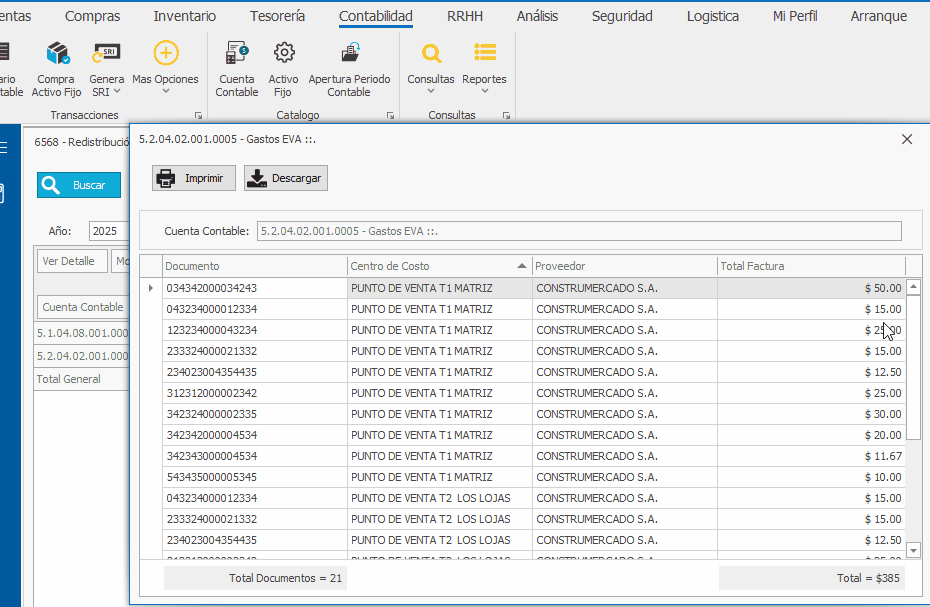
Task: Sort by Documento column header
Action: pyautogui.click(x=254, y=266)
